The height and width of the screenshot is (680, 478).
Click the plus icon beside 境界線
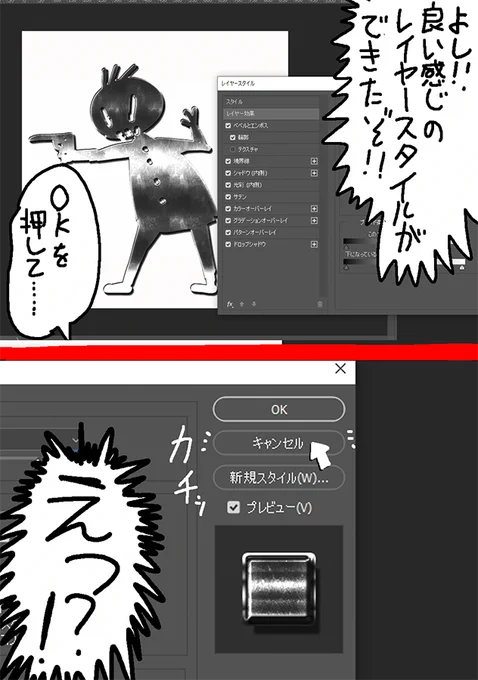point(314,161)
